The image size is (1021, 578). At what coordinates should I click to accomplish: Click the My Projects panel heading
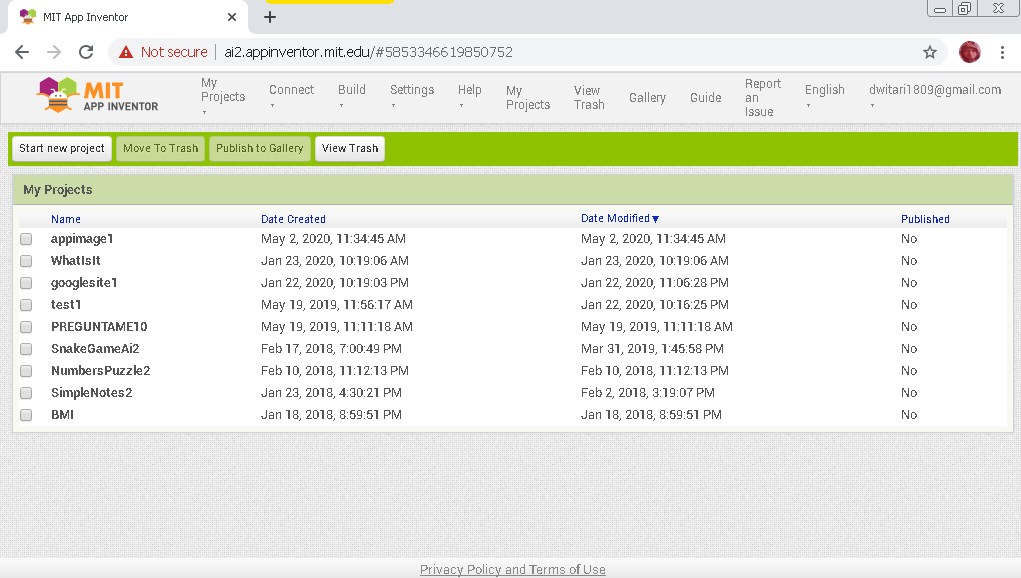[57, 190]
